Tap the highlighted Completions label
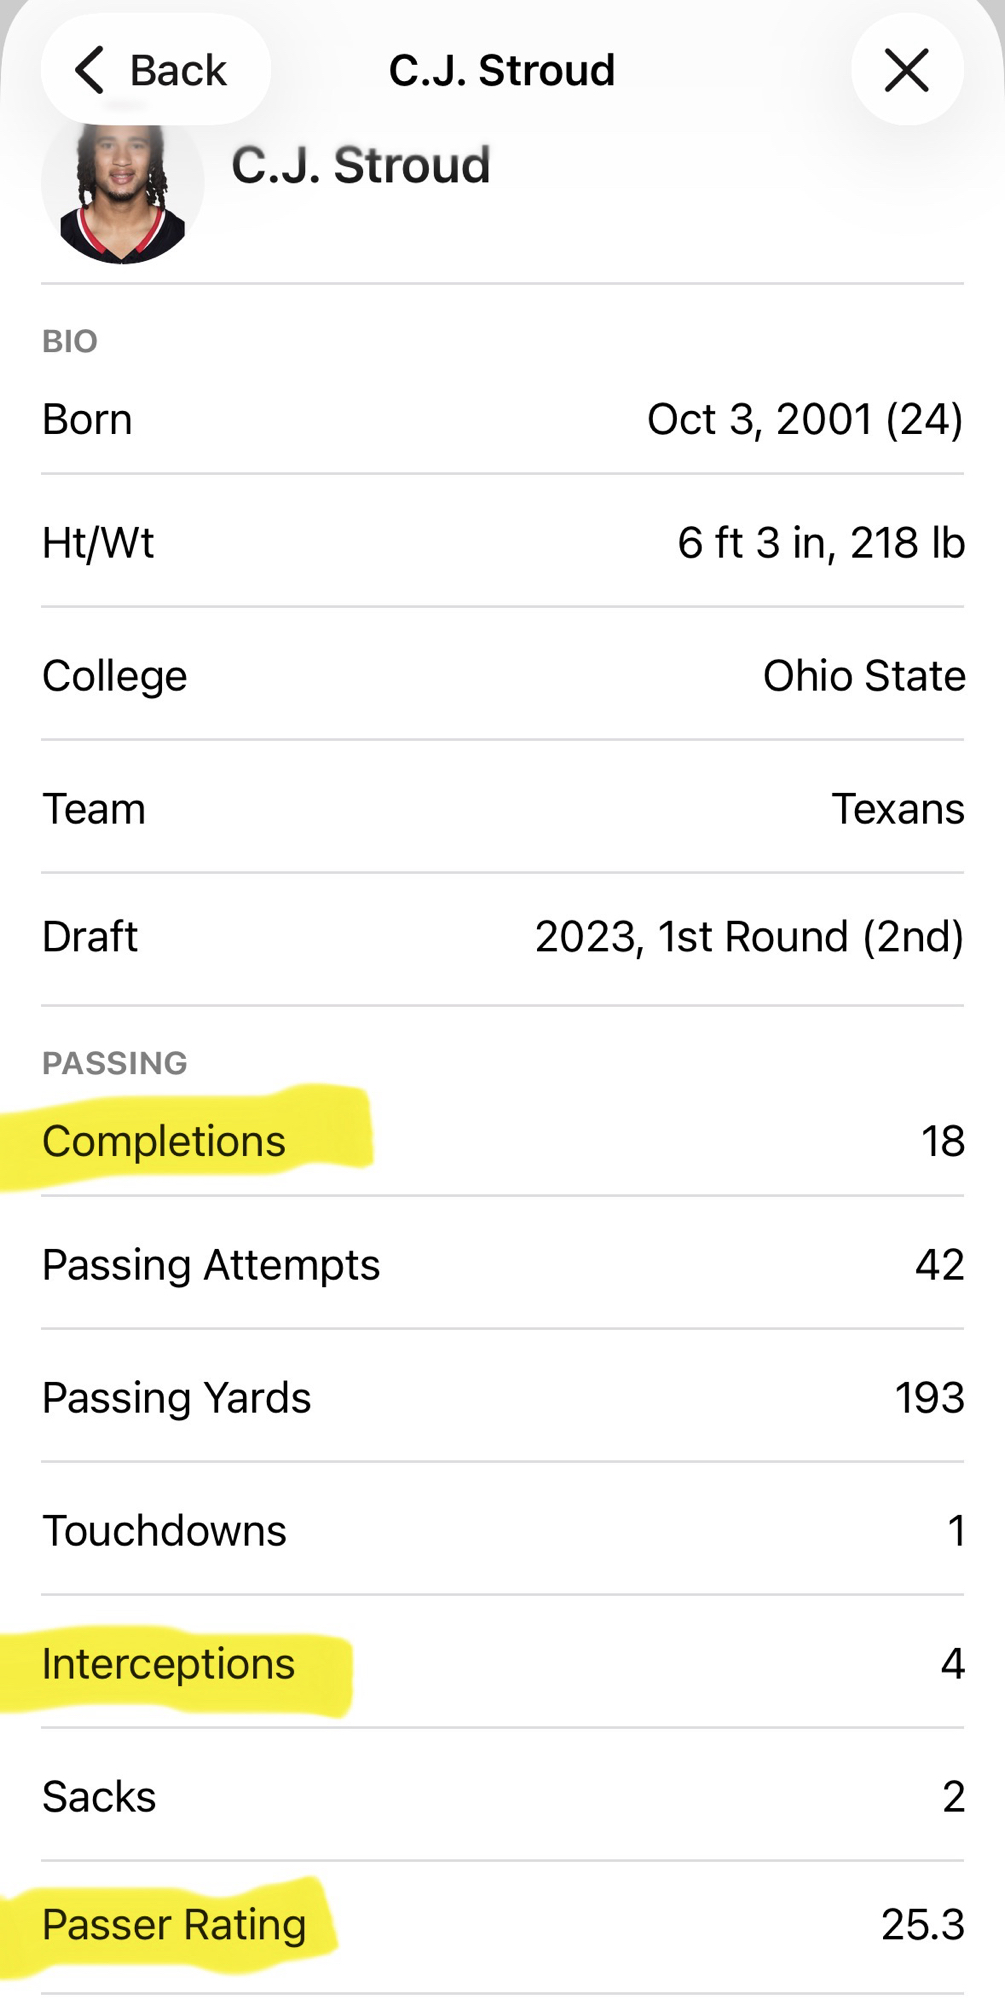The width and height of the screenshot is (1005, 2000). pos(164,1141)
